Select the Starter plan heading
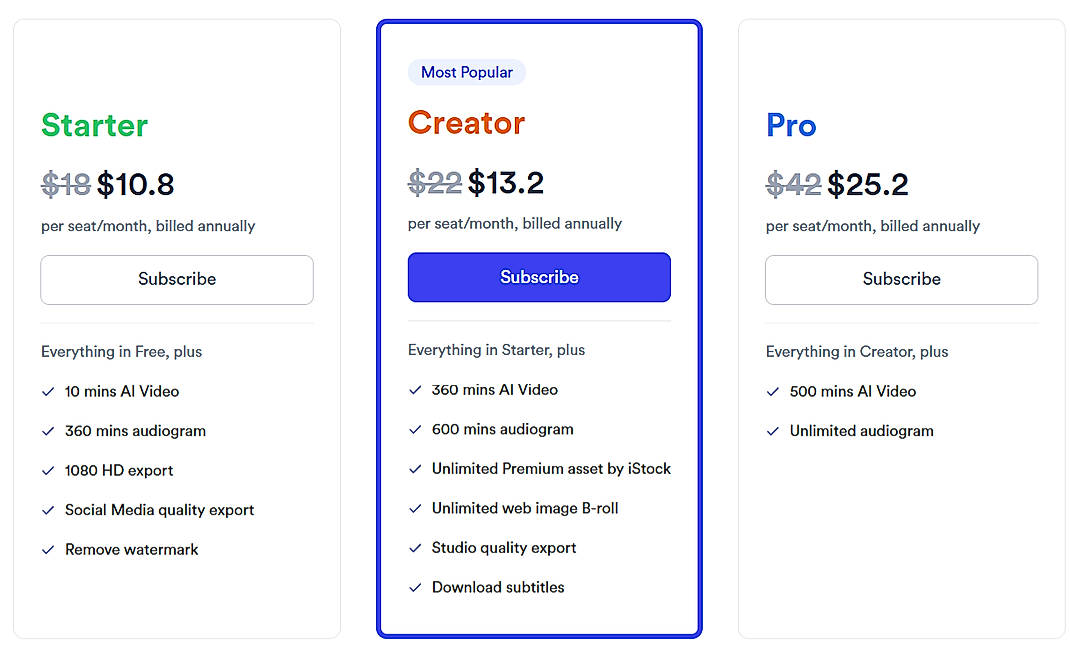Screen dimensions: 1070x647 (x=93, y=126)
